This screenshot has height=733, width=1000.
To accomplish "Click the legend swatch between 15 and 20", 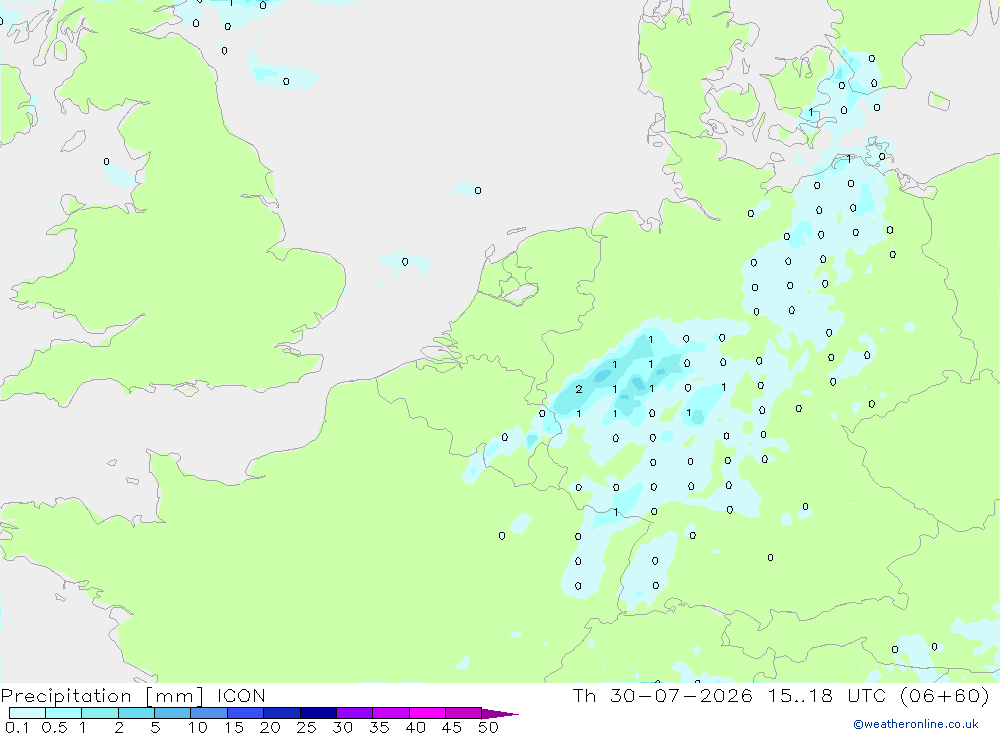I will pos(246,713).
